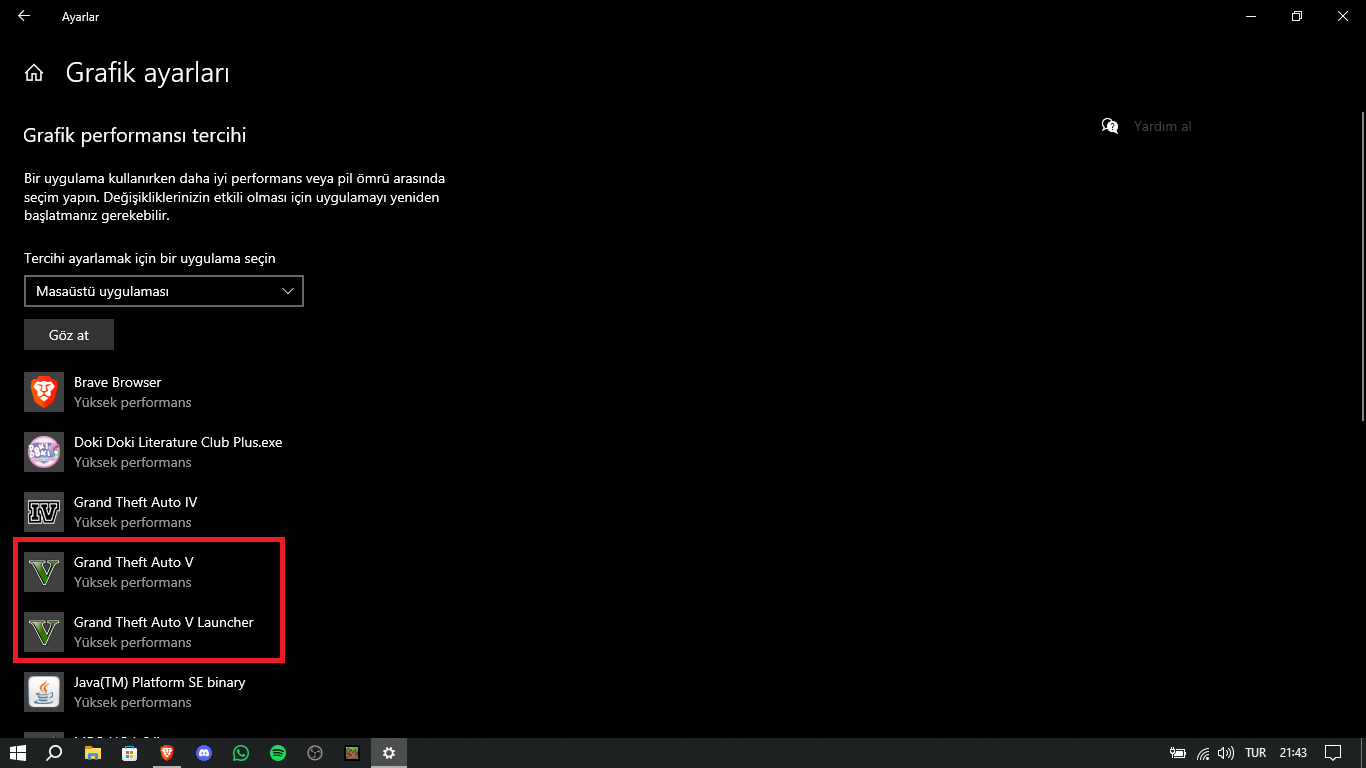Click the help chat icon beside Yardım al

[x=1110, y=126]
